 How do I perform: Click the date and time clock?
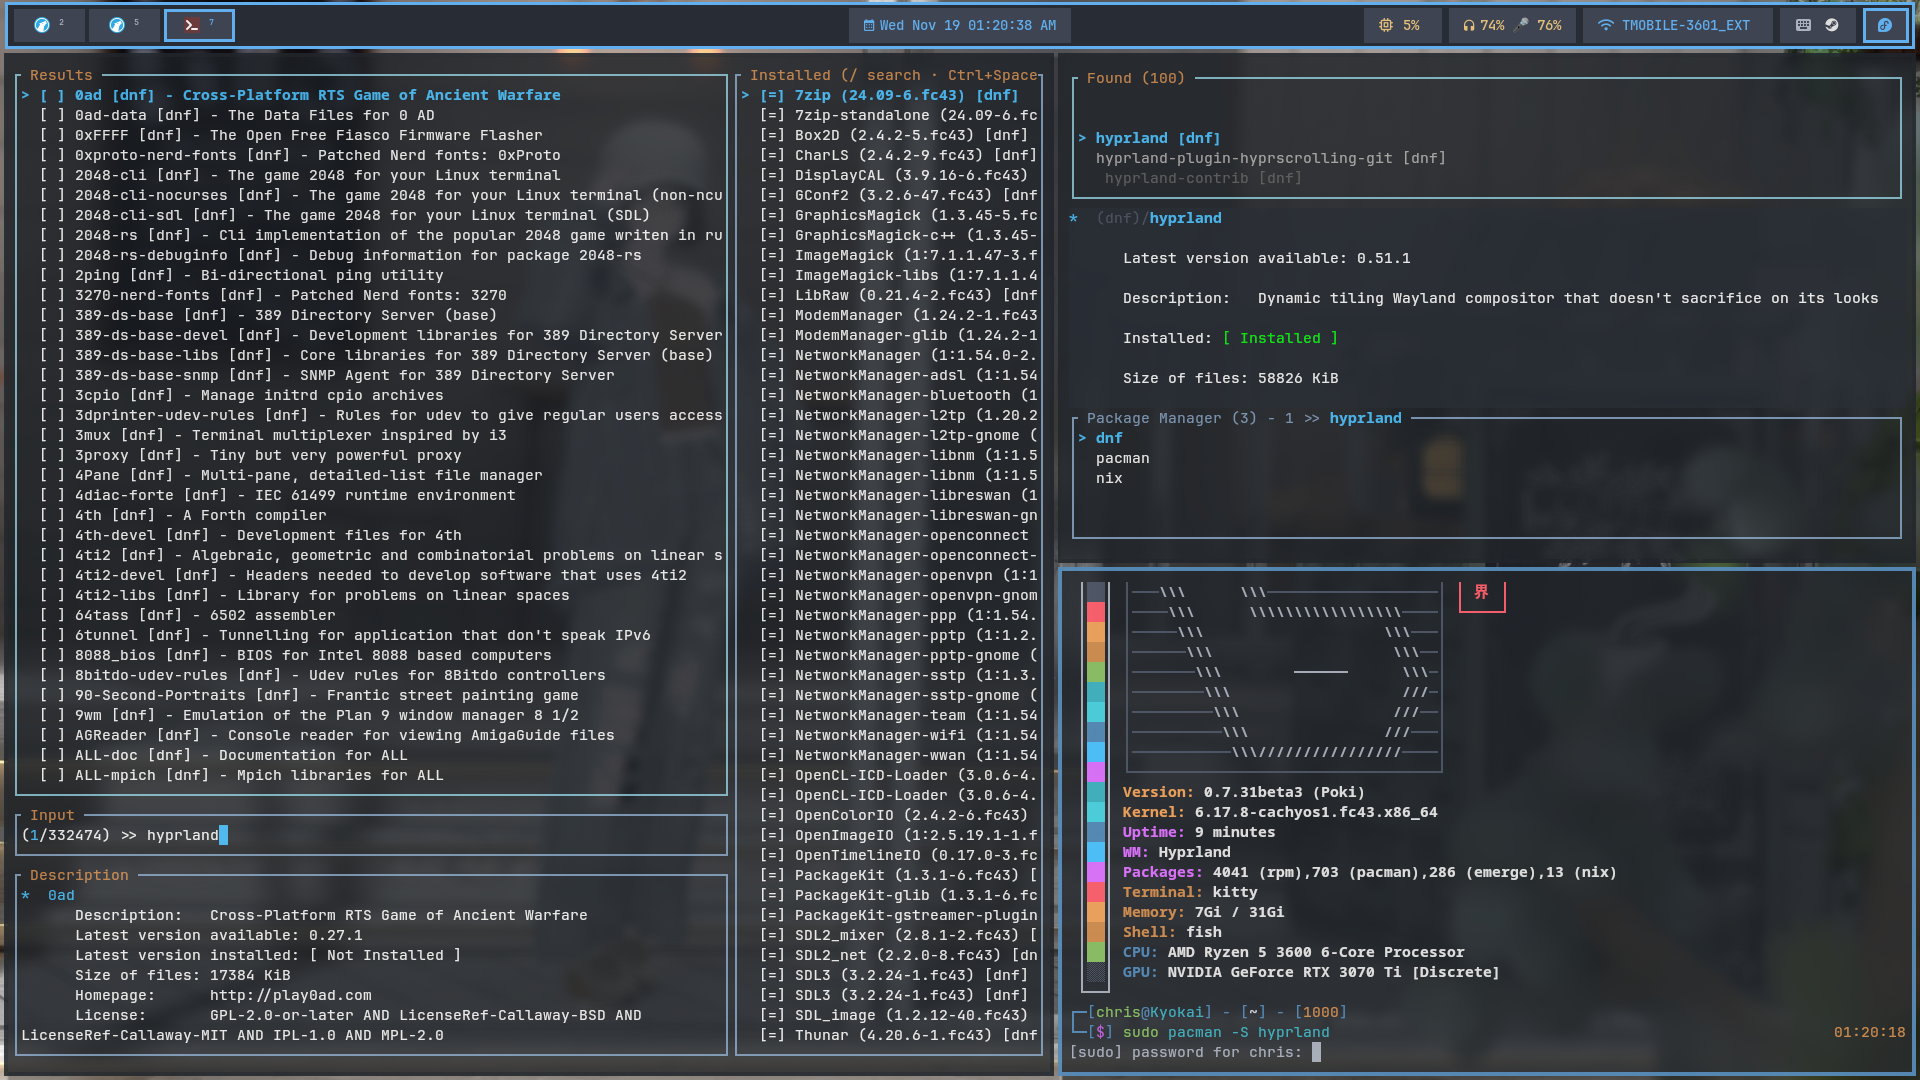click(x=959, y=25)
